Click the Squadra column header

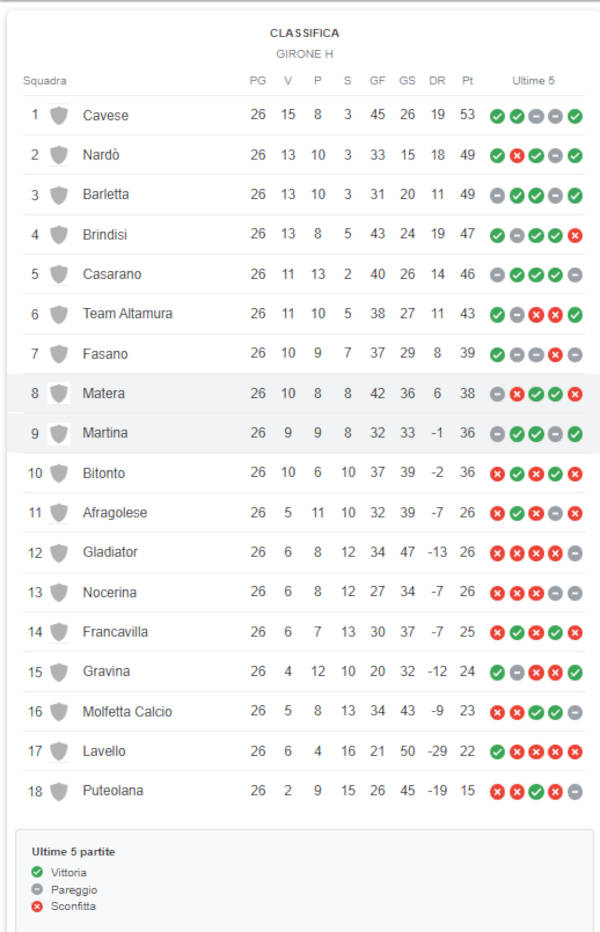(x=45, y=80)
